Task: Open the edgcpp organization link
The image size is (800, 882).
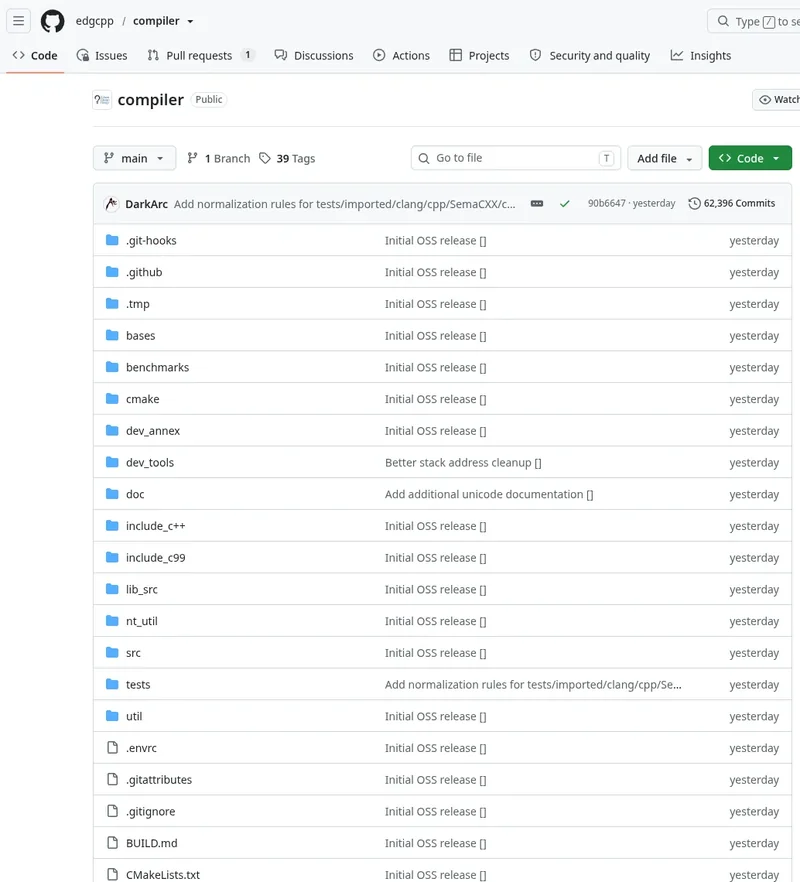Action: tap(95, 21)
